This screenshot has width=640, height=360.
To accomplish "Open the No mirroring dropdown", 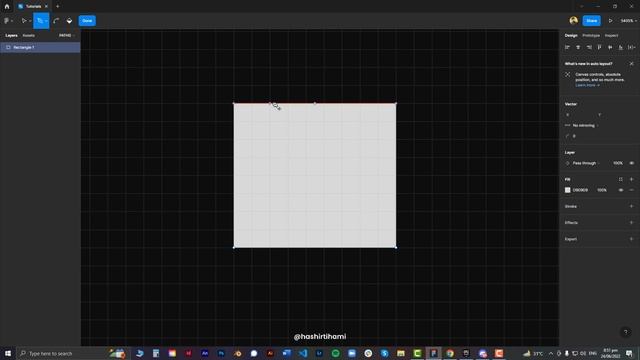I will pos(582,125).
